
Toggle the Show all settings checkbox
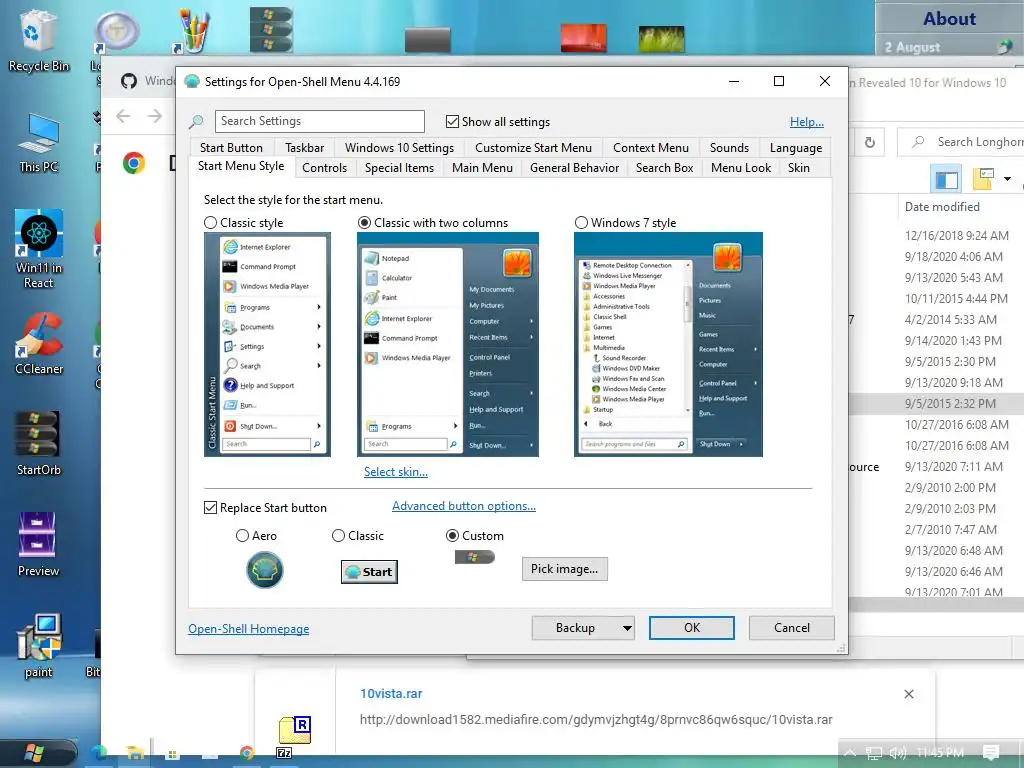[x=452, y=121]
